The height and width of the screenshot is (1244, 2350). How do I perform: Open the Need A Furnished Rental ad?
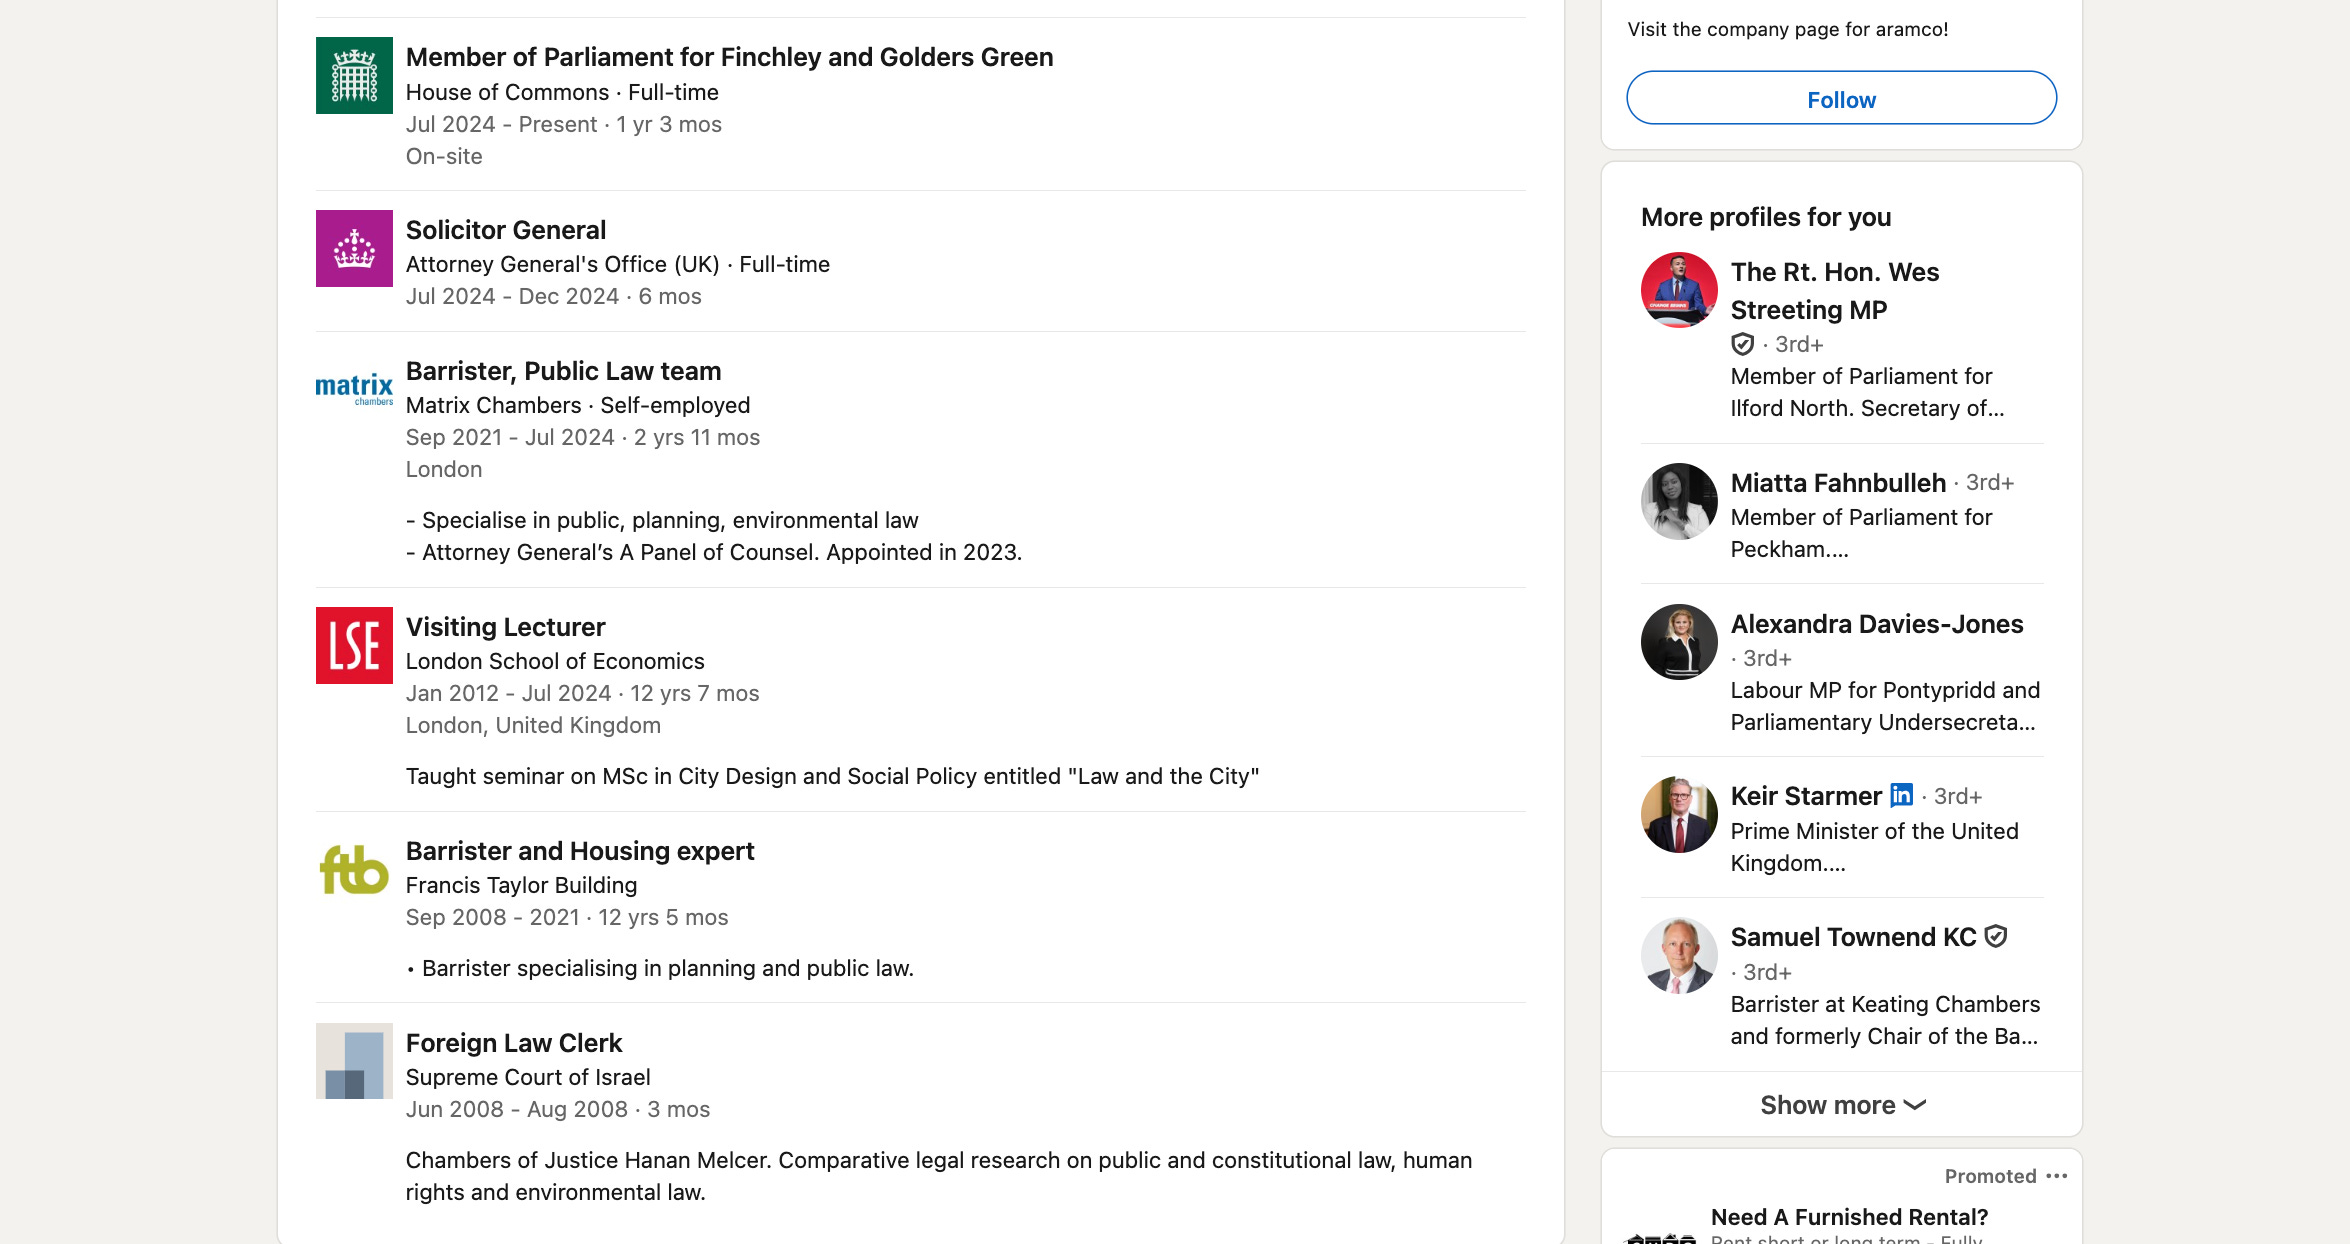coord(1849,1217)
